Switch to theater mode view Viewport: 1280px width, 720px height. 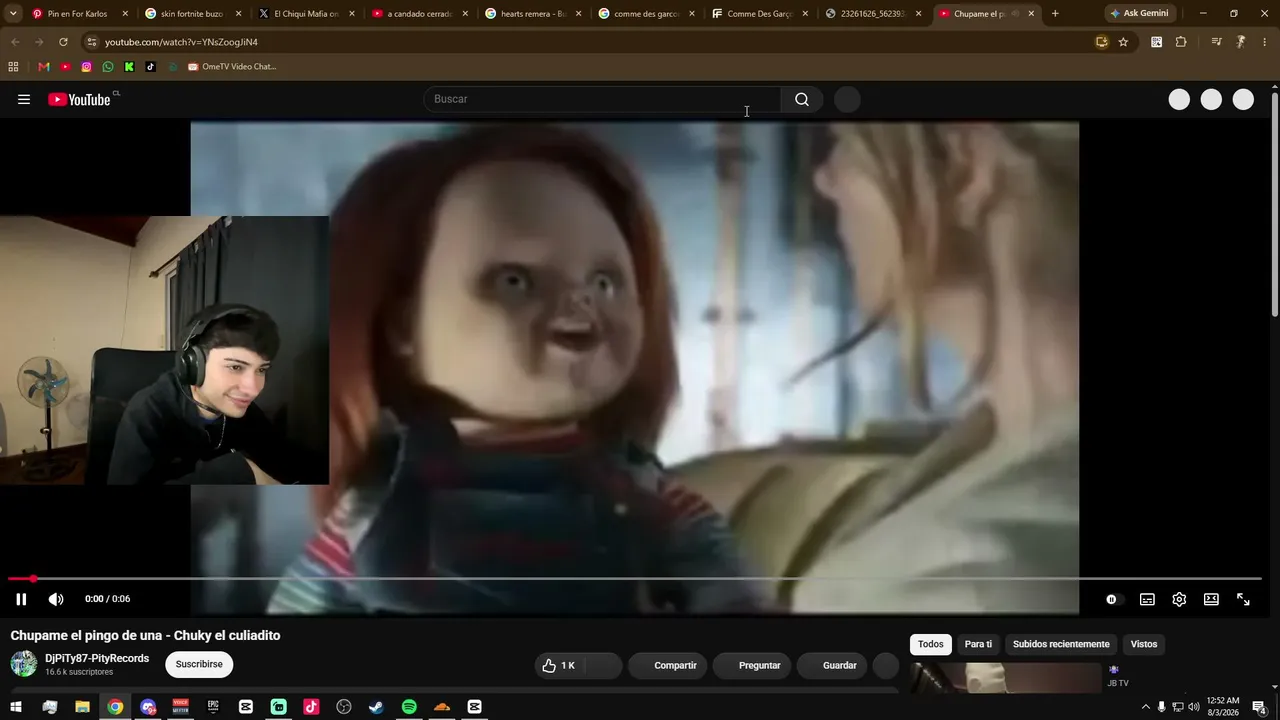coord(1211,599)
